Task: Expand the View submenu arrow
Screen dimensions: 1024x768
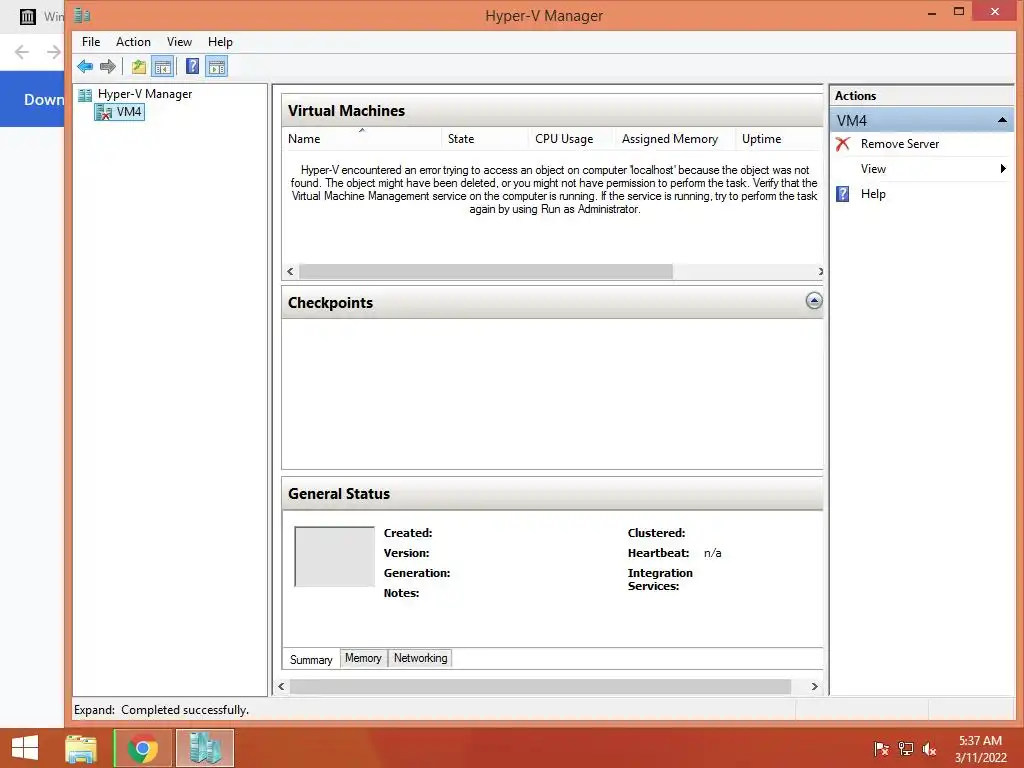Action: click(1003, 169)
